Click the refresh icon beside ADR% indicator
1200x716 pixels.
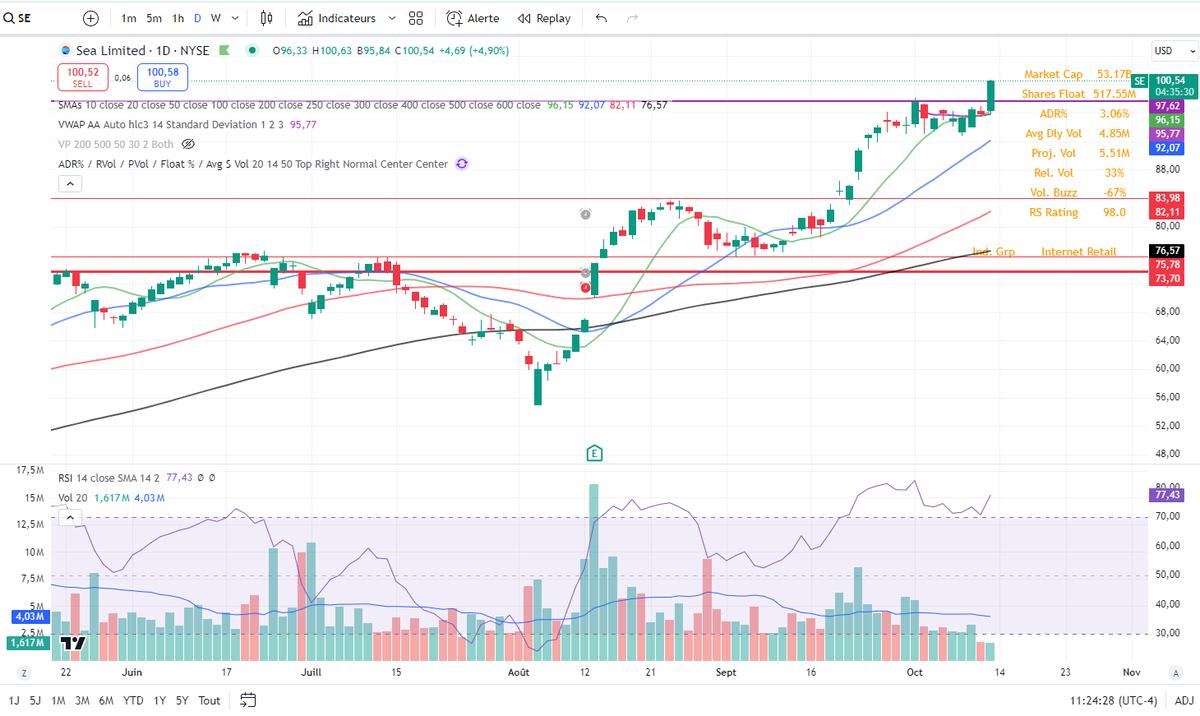point(461,164)
